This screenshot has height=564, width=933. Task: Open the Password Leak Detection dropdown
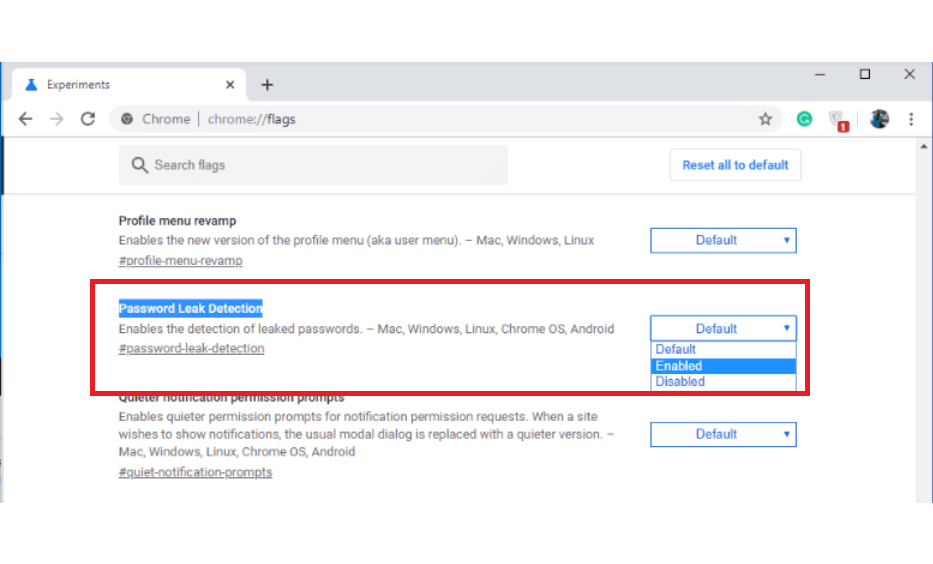point(723,328)
